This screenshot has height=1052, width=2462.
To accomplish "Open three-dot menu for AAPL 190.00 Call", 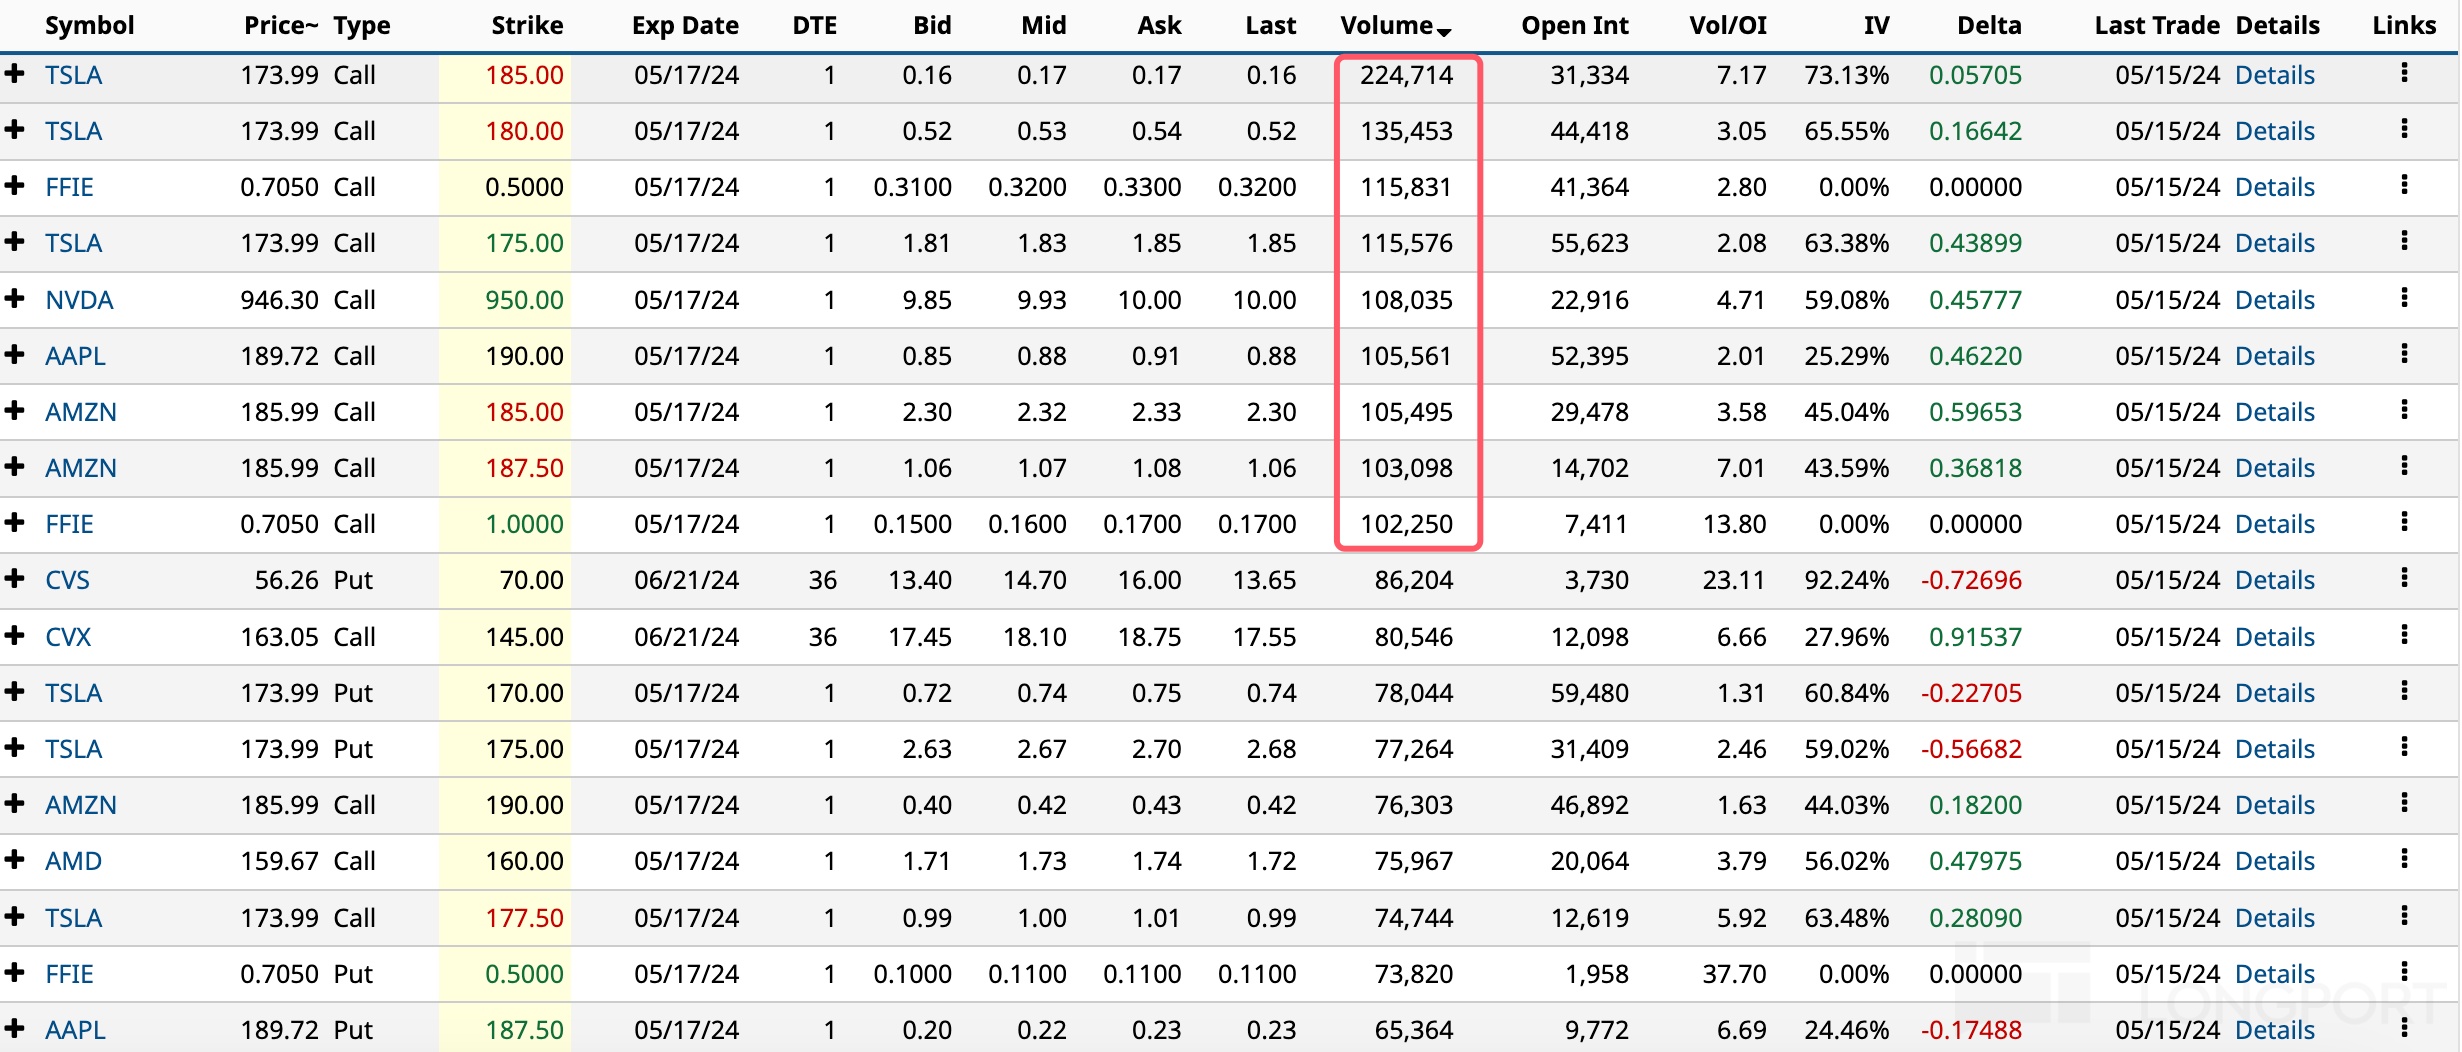I will click(2404, 354).
